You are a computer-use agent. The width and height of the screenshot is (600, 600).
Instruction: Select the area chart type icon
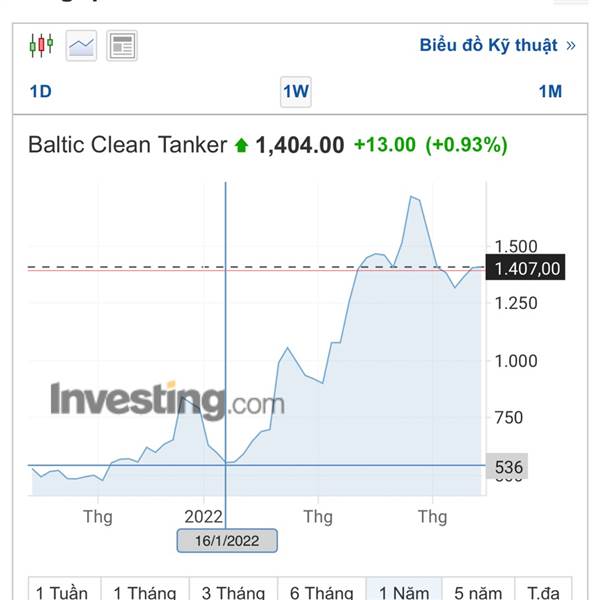pos(81,46)
